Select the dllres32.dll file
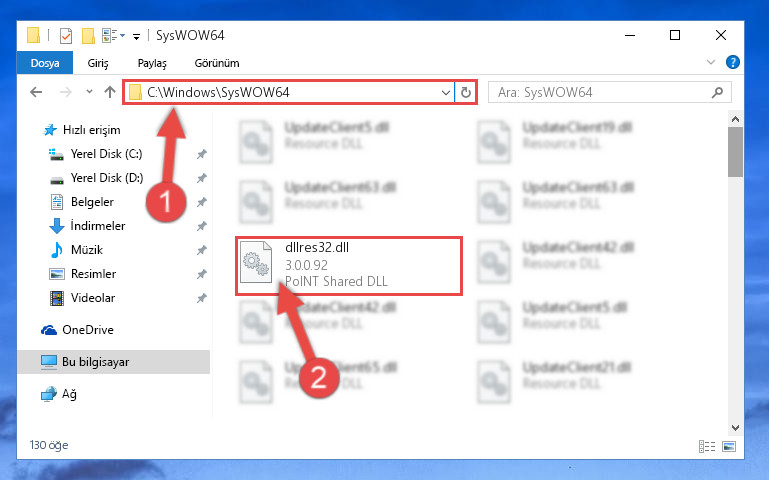 [349, 265]
